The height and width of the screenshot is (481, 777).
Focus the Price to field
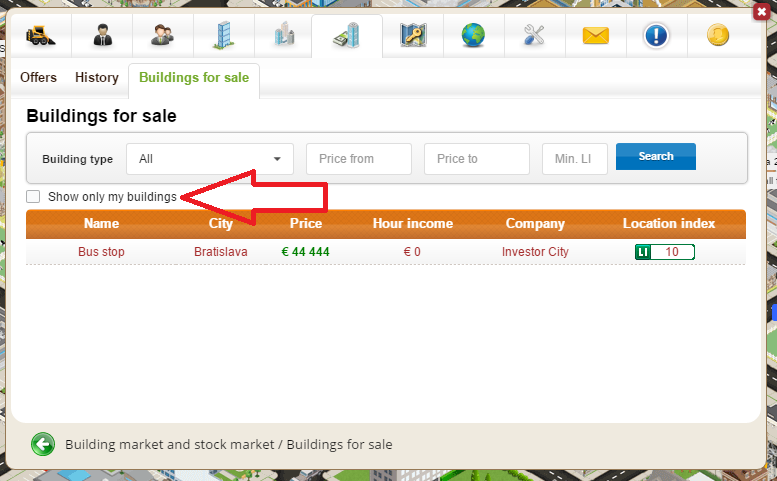[x=477, y=159]
